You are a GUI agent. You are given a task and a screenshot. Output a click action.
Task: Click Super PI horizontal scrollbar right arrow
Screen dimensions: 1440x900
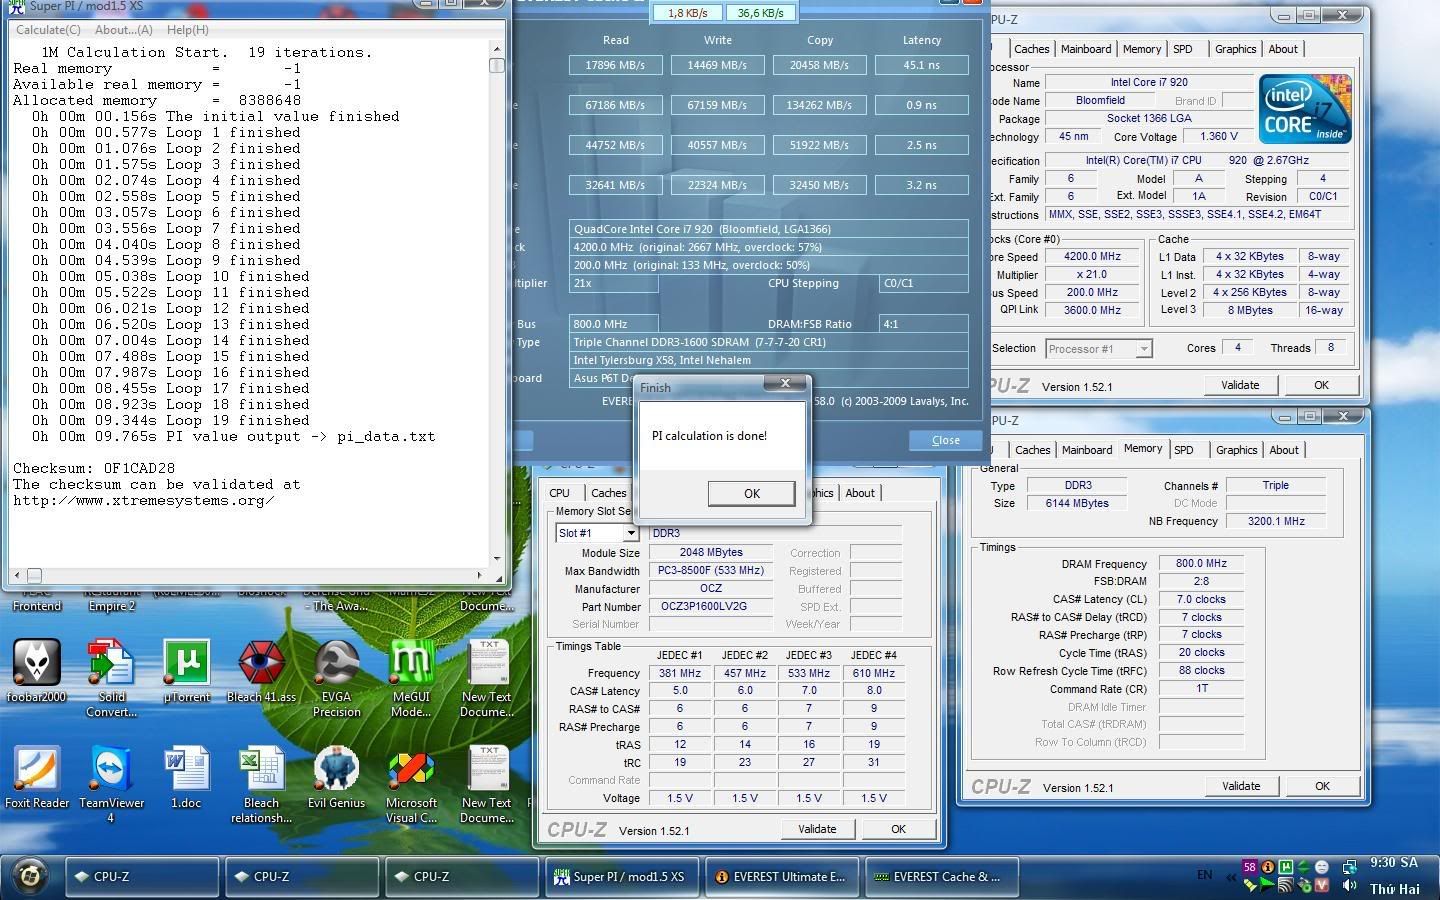pyautogui.click(x=480, y=576)
